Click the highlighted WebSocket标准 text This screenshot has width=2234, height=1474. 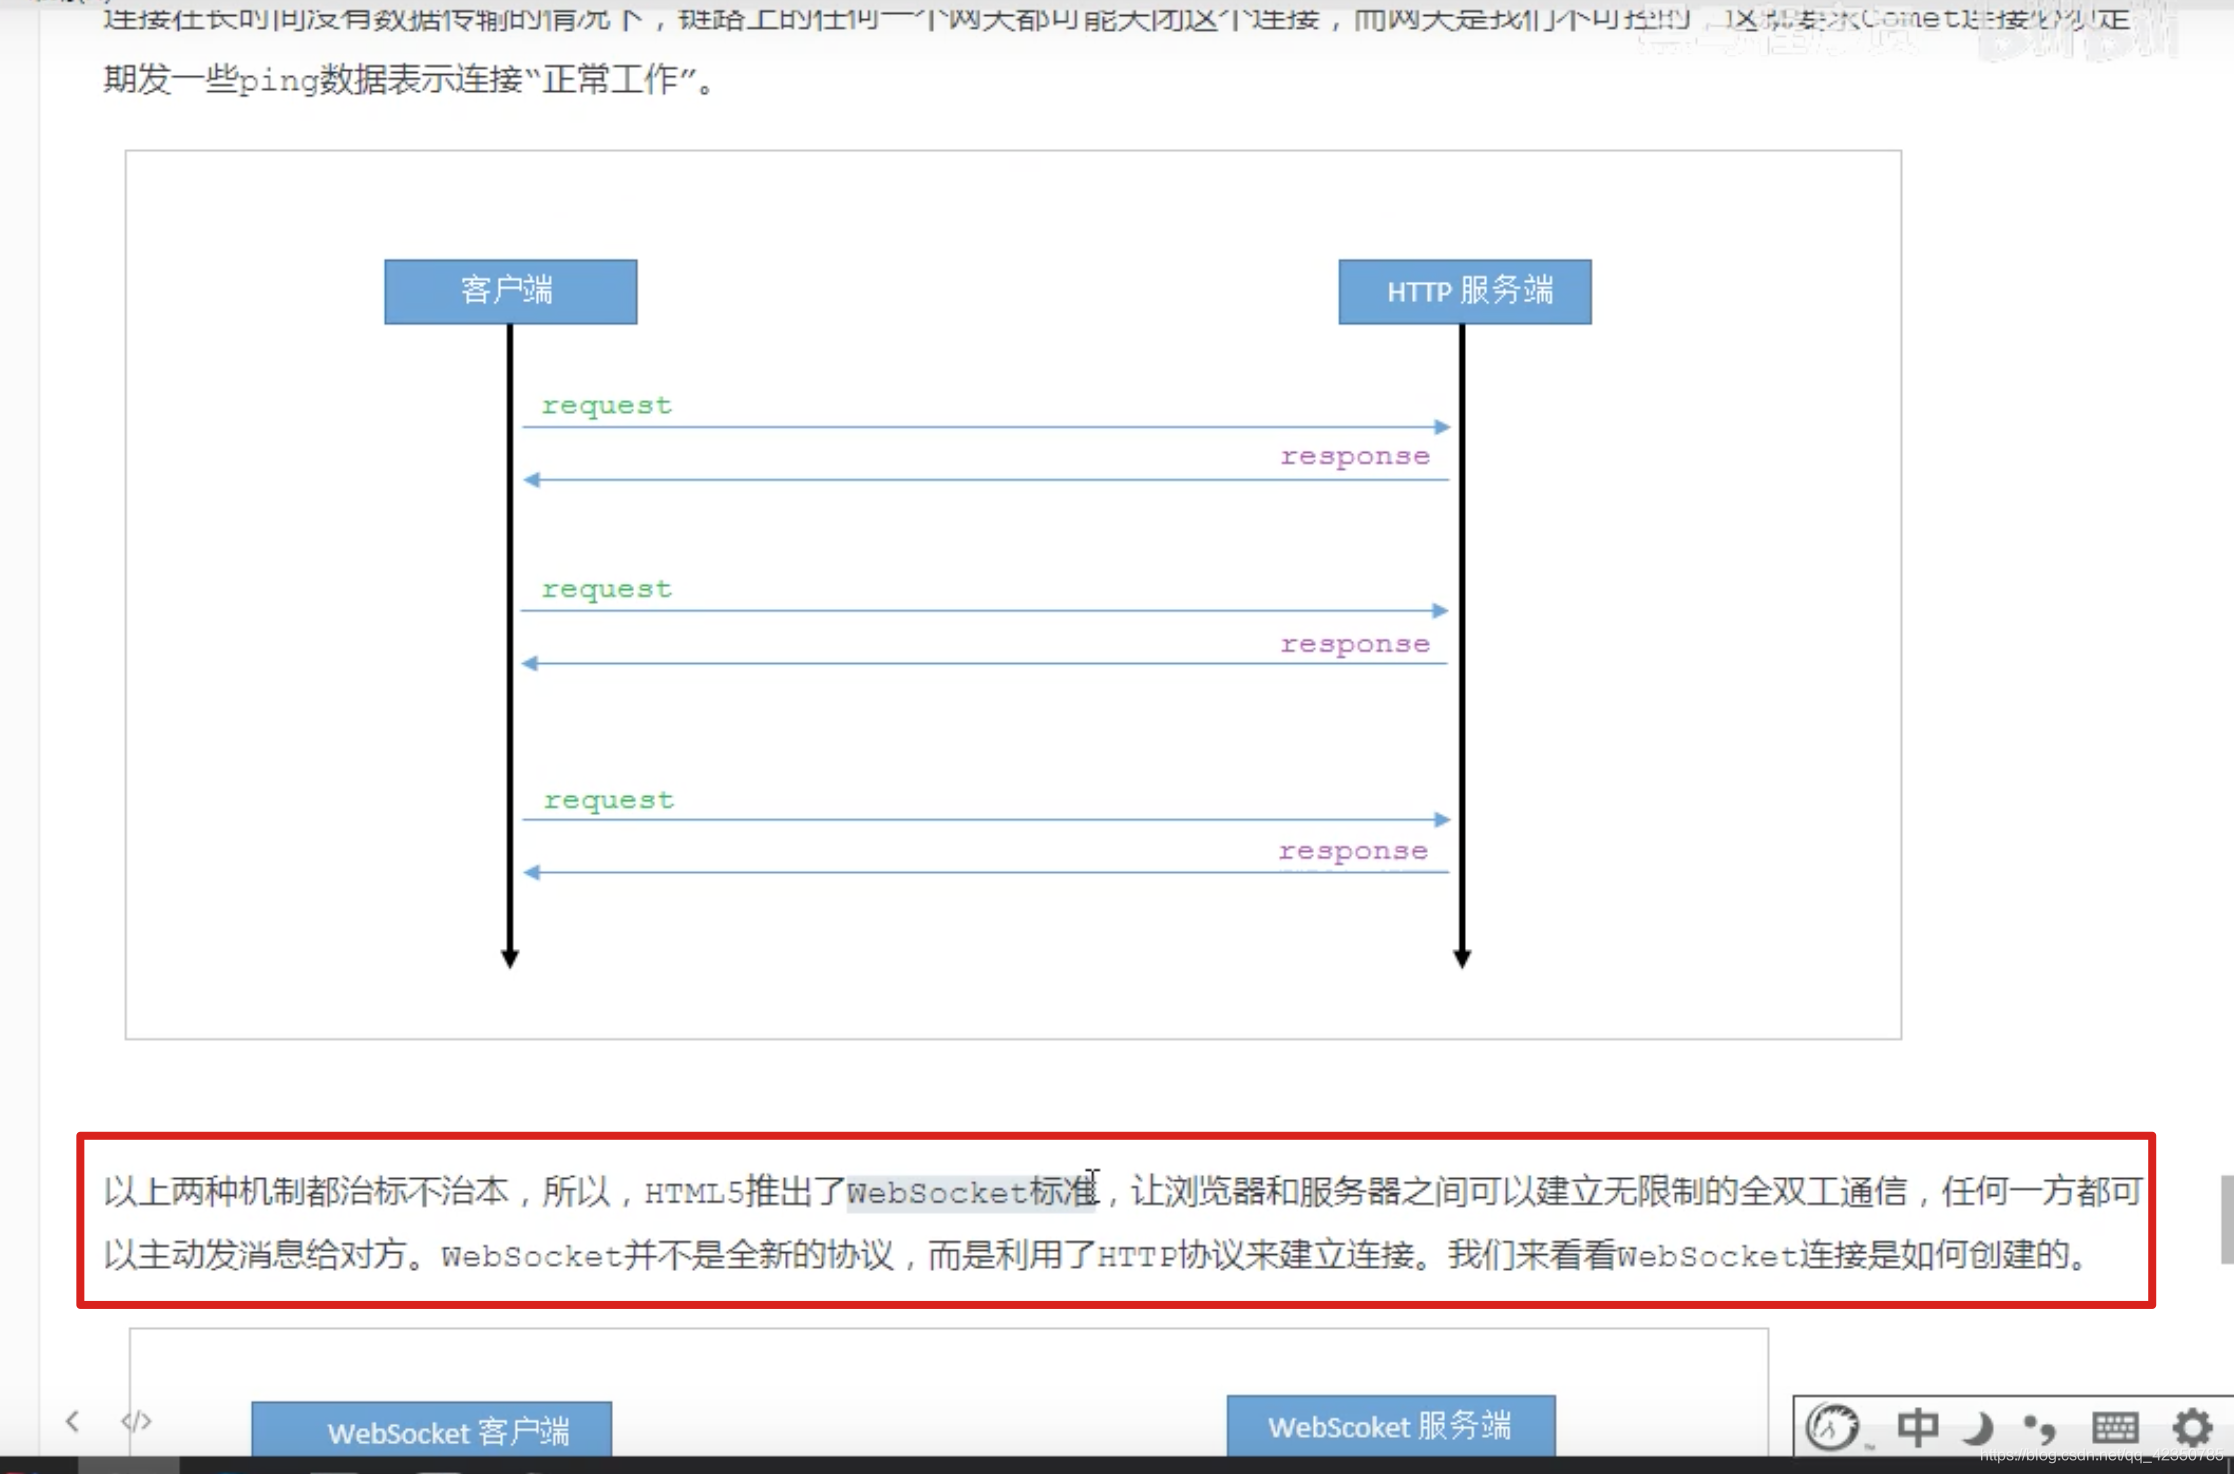[x=971, y=1192]
